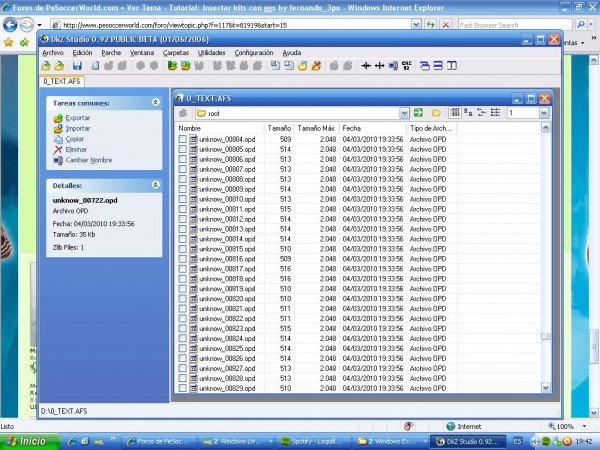
Task: Check the box for unknow_00822.opd
Action: [183, 318]
